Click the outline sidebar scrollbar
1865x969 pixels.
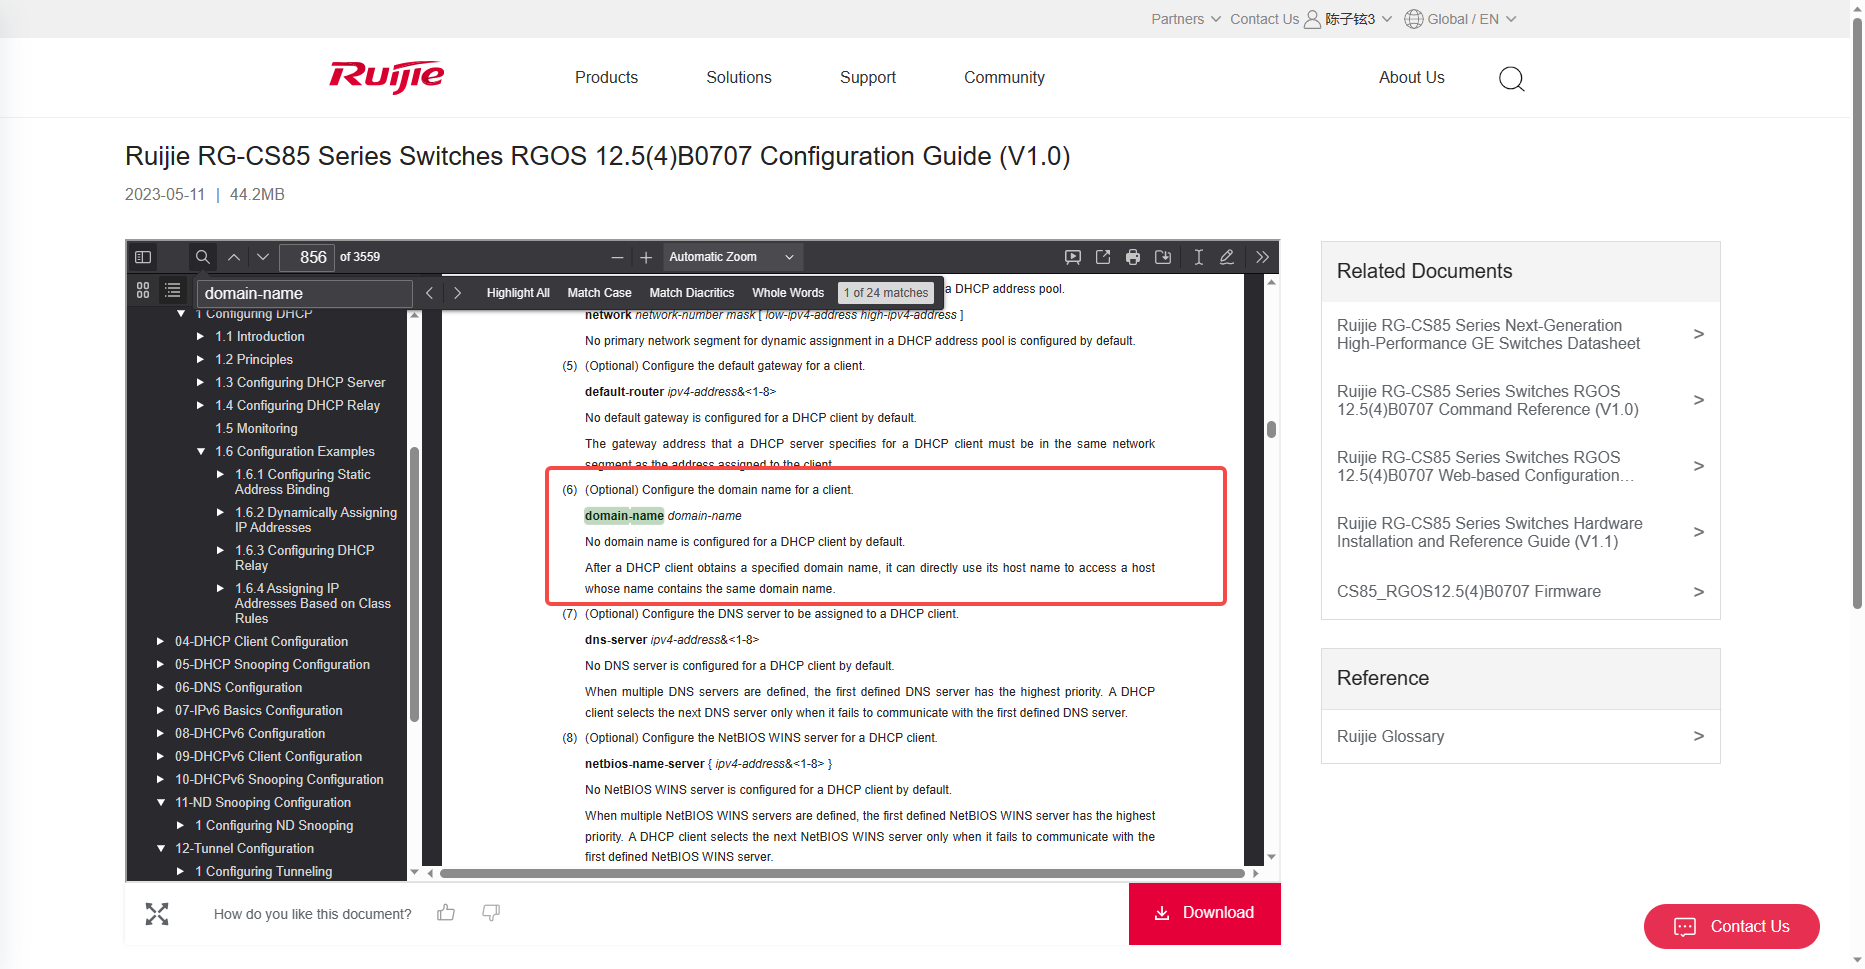point(414,583)
